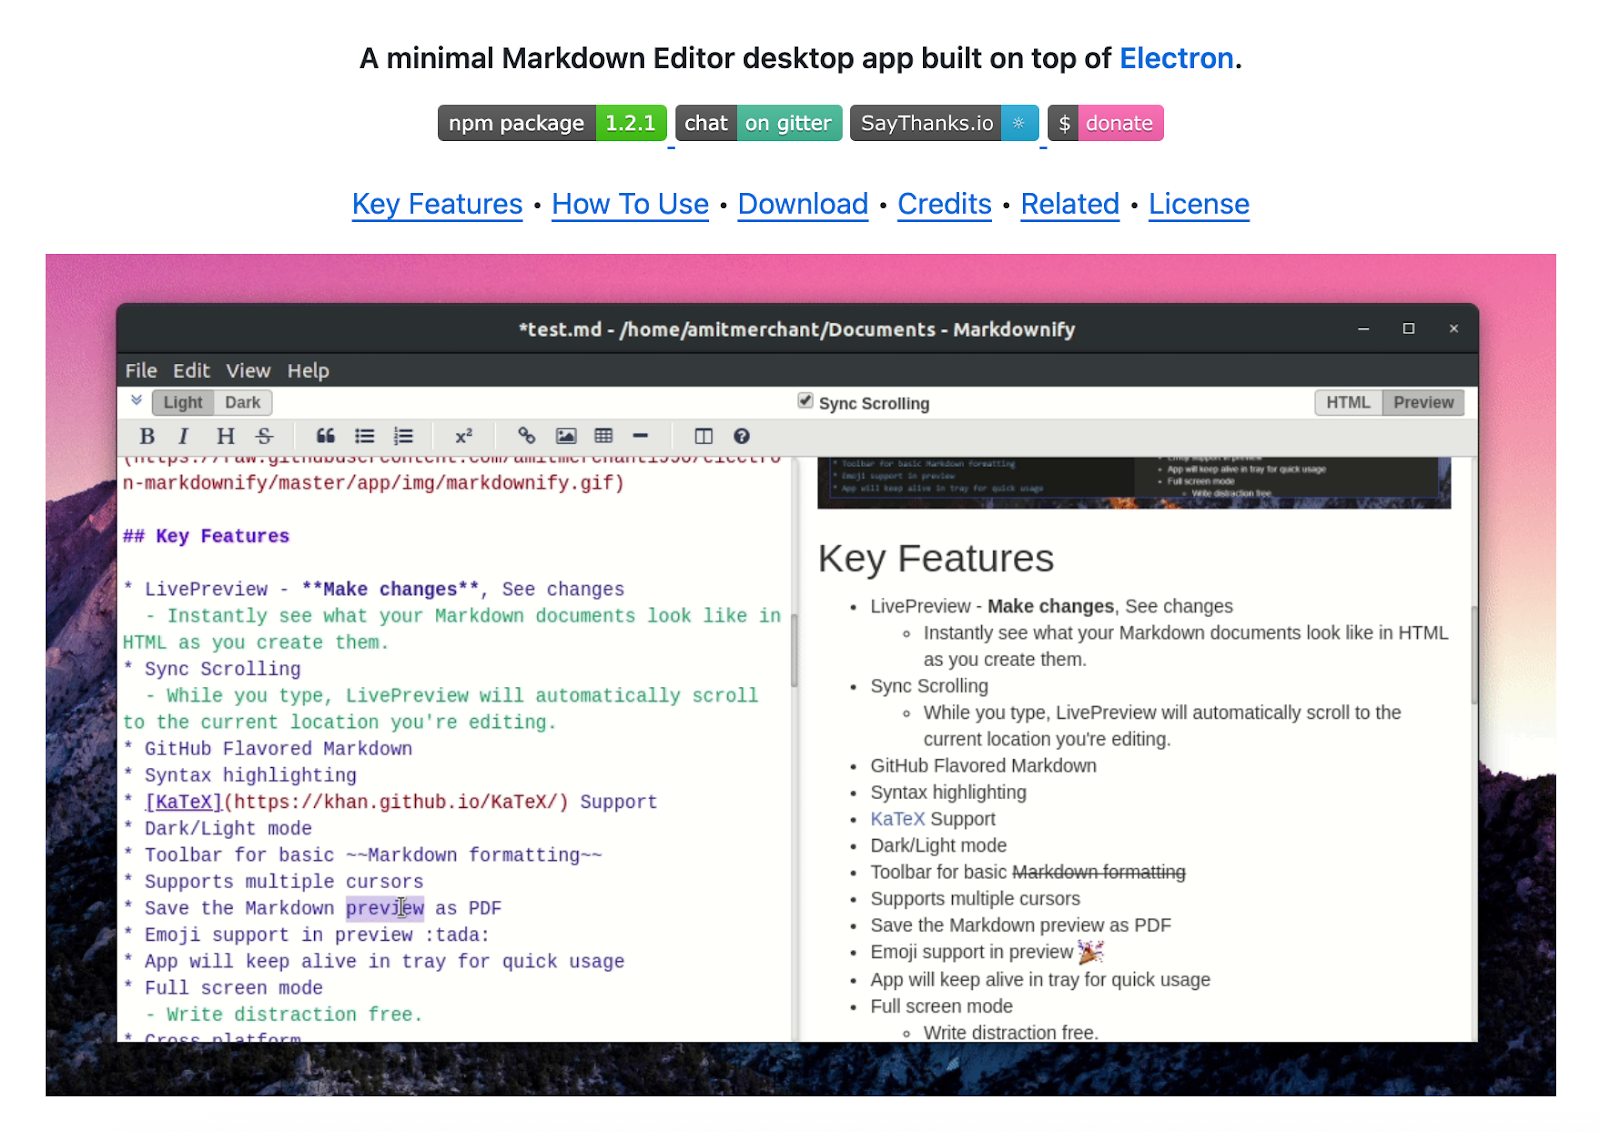The height and width of the screenshot is (1132, 1600).
Task: Open the License link
Action: [1199, 204]
